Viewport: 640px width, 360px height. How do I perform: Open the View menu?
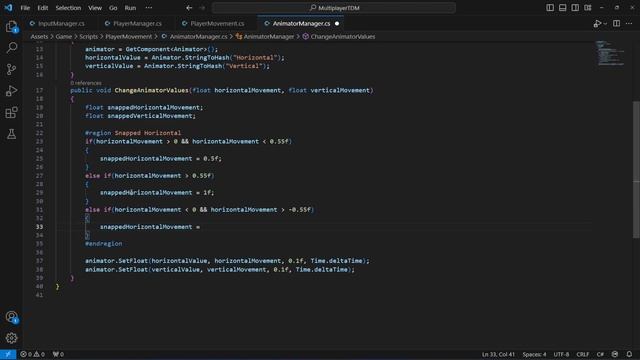pyautogui.click(x=95, y=8)
